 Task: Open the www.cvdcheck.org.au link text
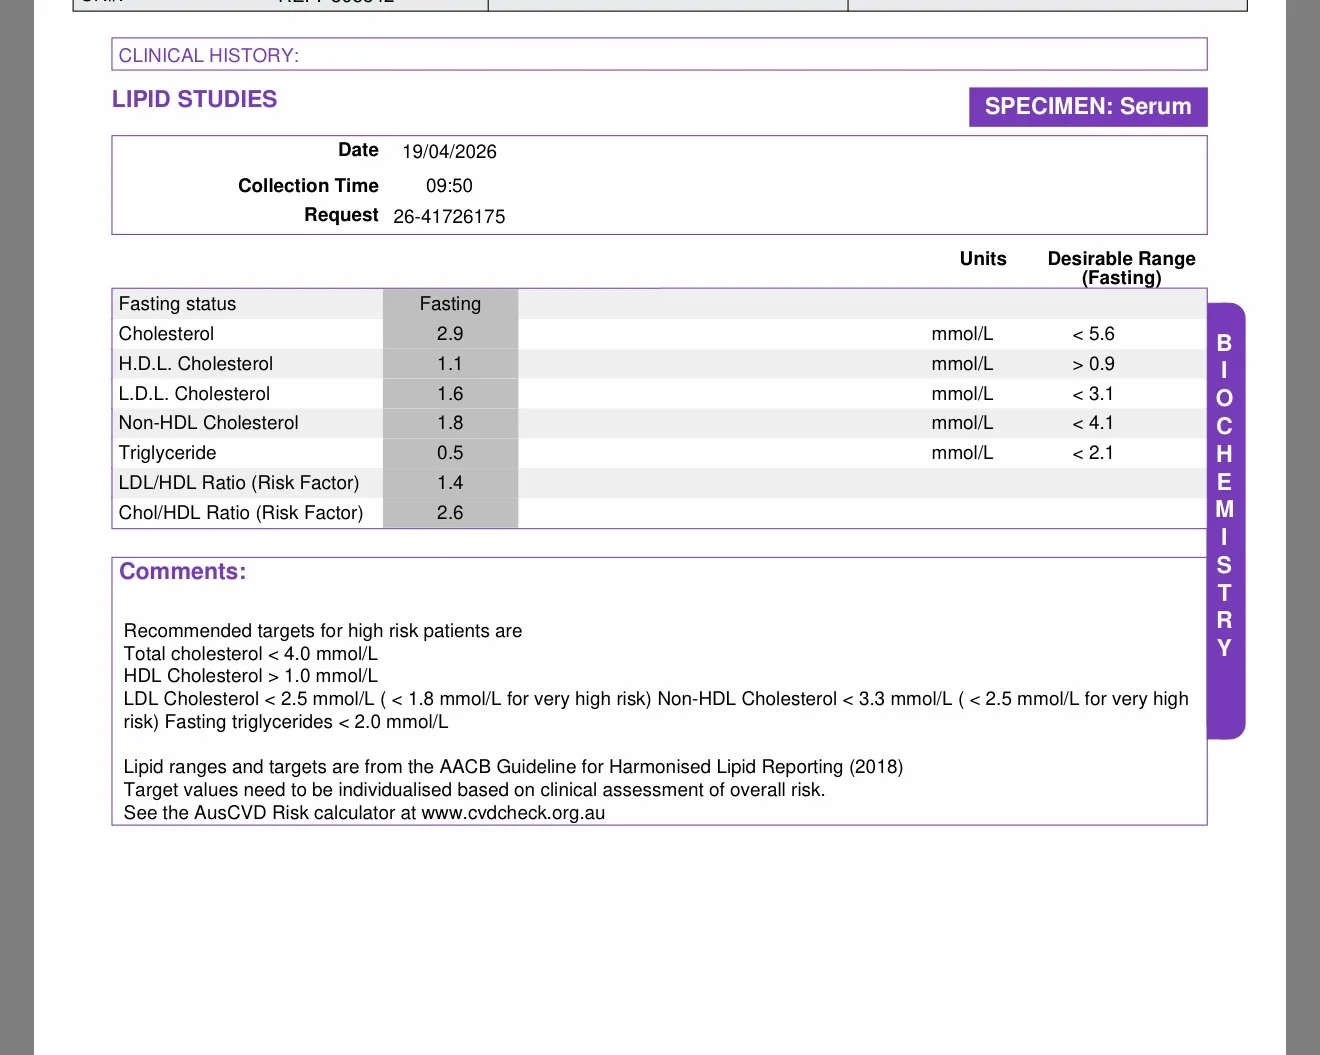tap(513, 813)
